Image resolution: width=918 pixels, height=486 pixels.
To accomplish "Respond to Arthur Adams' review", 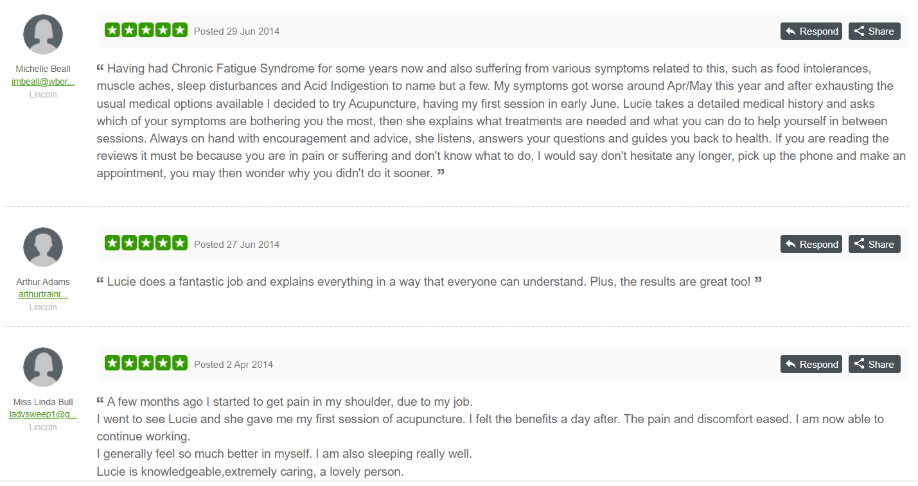I will point(811,244).
